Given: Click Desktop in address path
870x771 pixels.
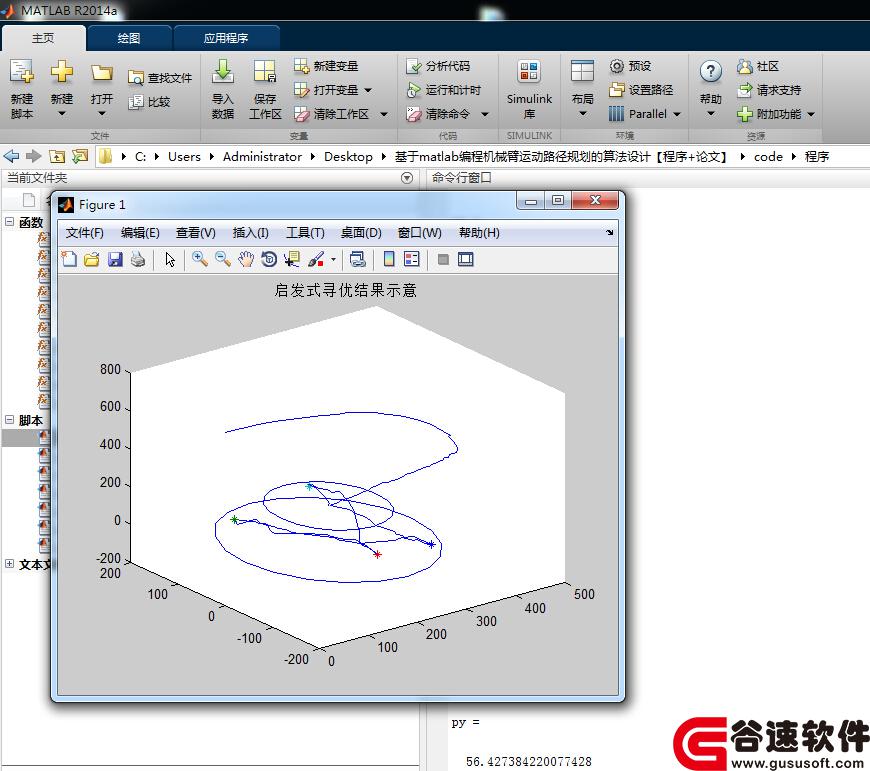Looking at the screenshot, I should (348, 157).
